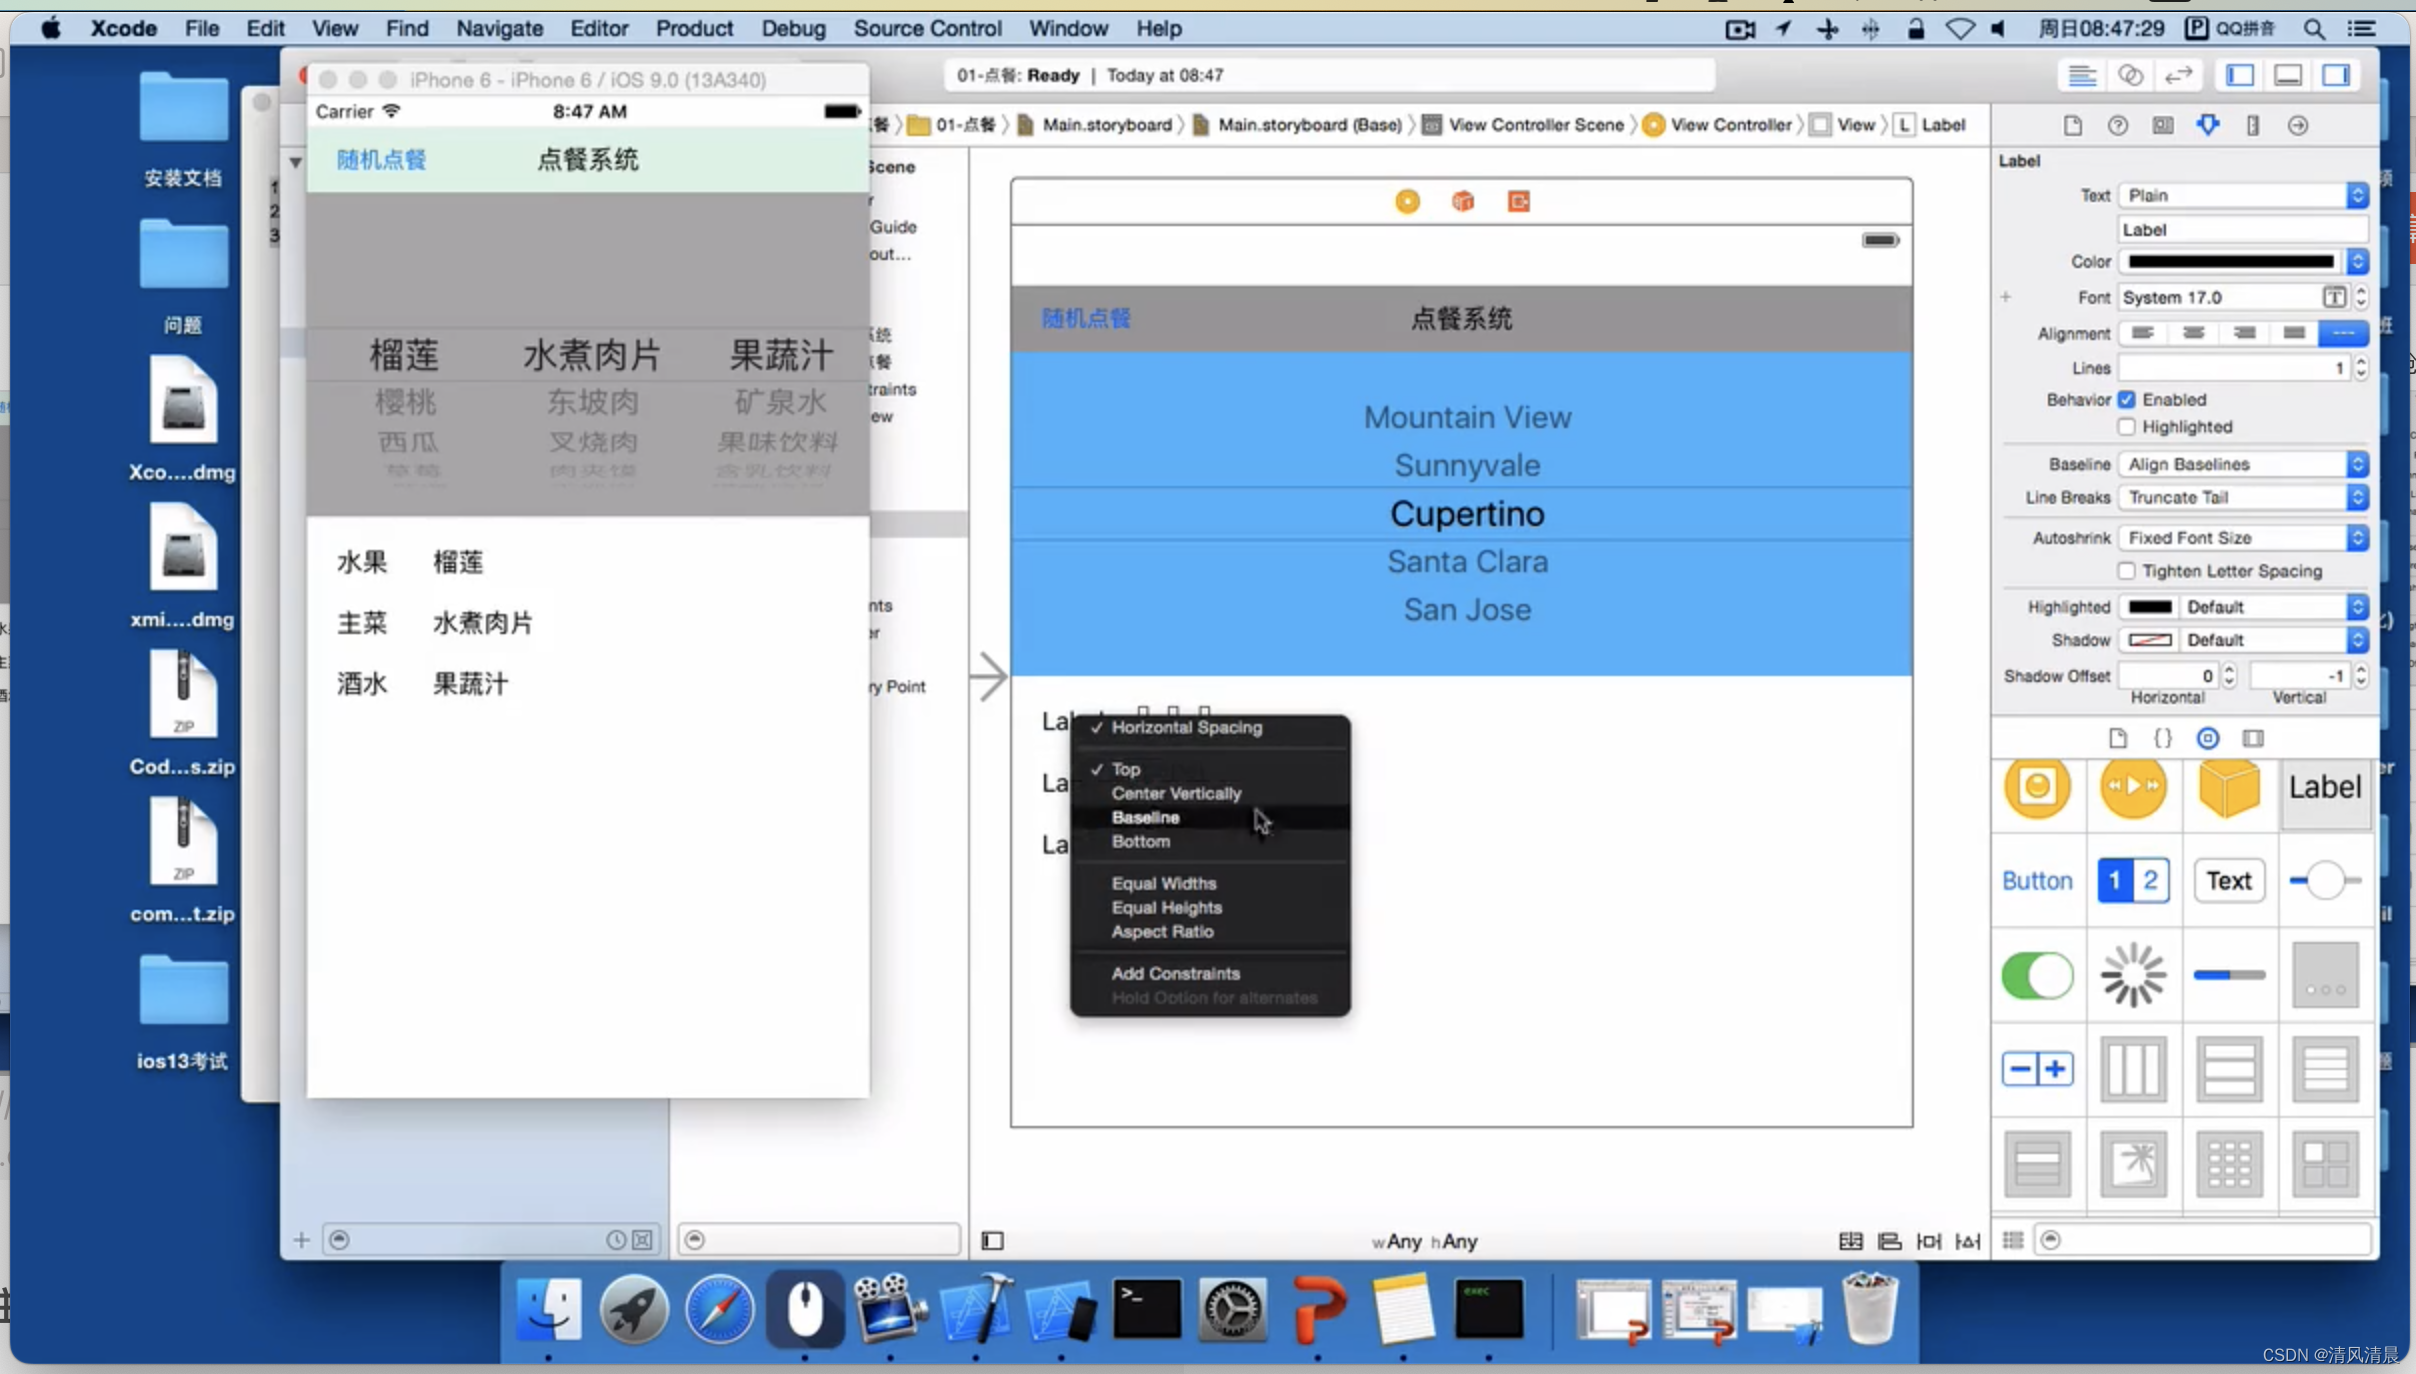Toggle the document outline button
Viewport: 2416px width, 1374px height.
[992, 1241]
